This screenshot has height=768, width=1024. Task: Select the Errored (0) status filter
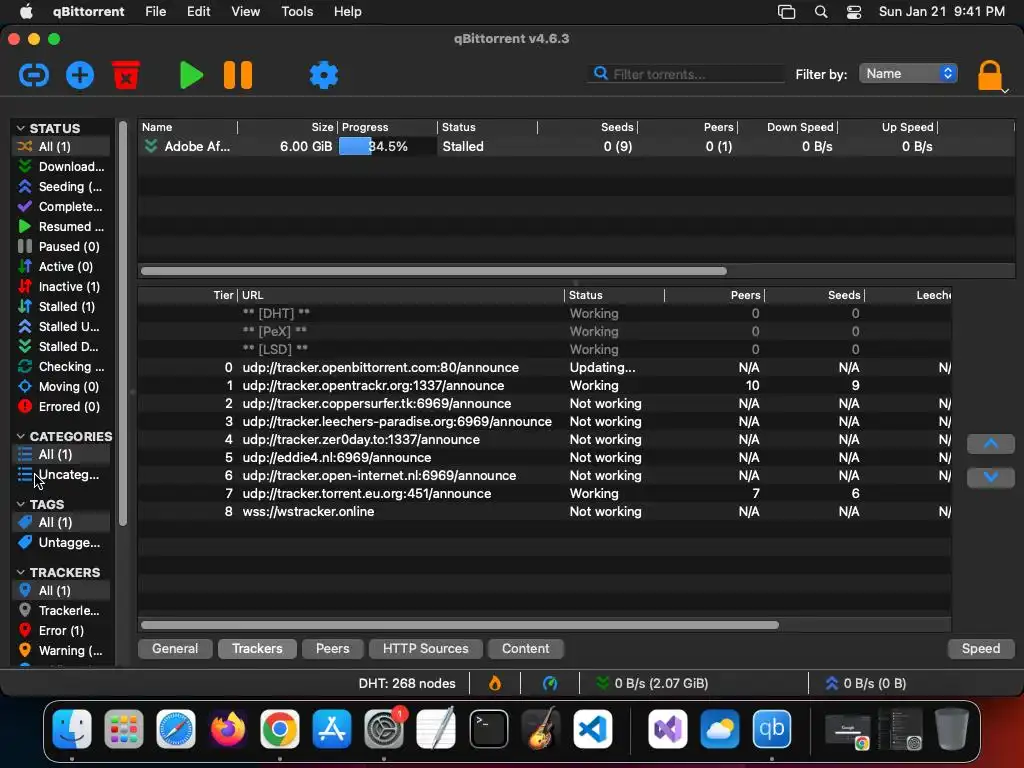pyautogui.click(x=61, y=407)
